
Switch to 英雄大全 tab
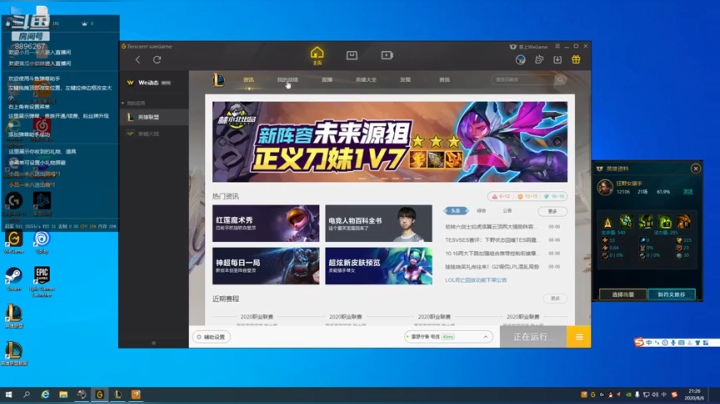[x=366, y=80]
